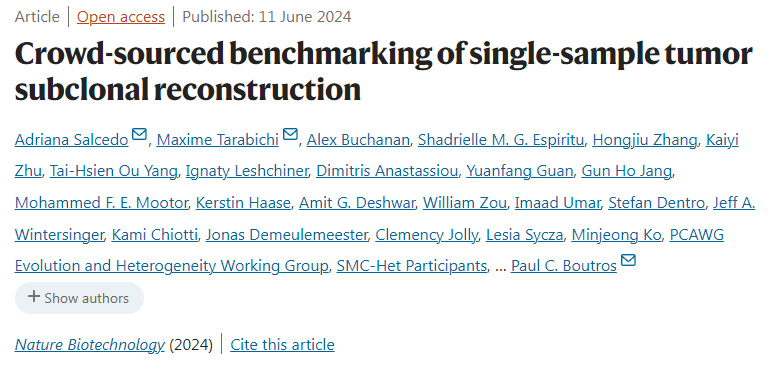Select author Hongjiu Zhang
776x374 pixels.
(644, 140)
